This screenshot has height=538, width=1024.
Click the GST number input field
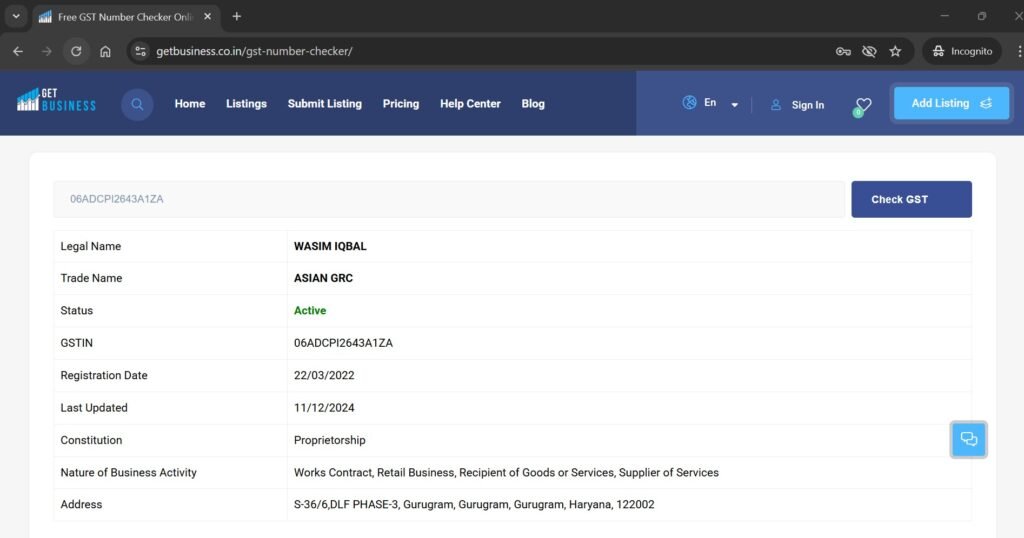tap(448, 199)
